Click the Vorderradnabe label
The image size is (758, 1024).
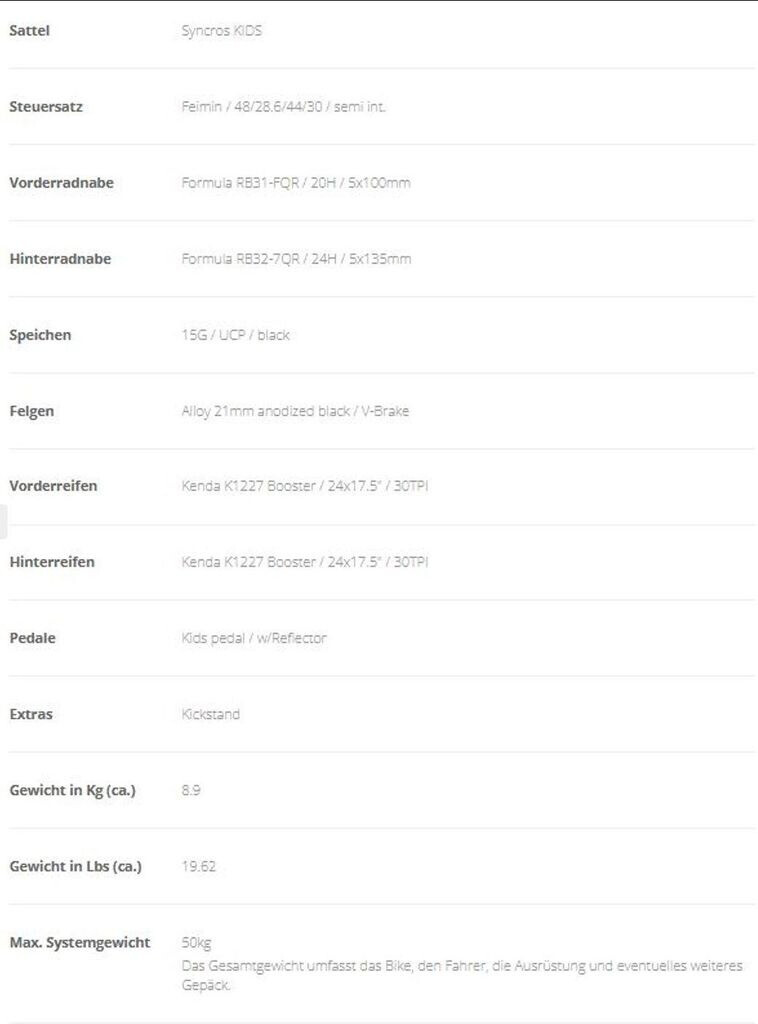[61, 183]
